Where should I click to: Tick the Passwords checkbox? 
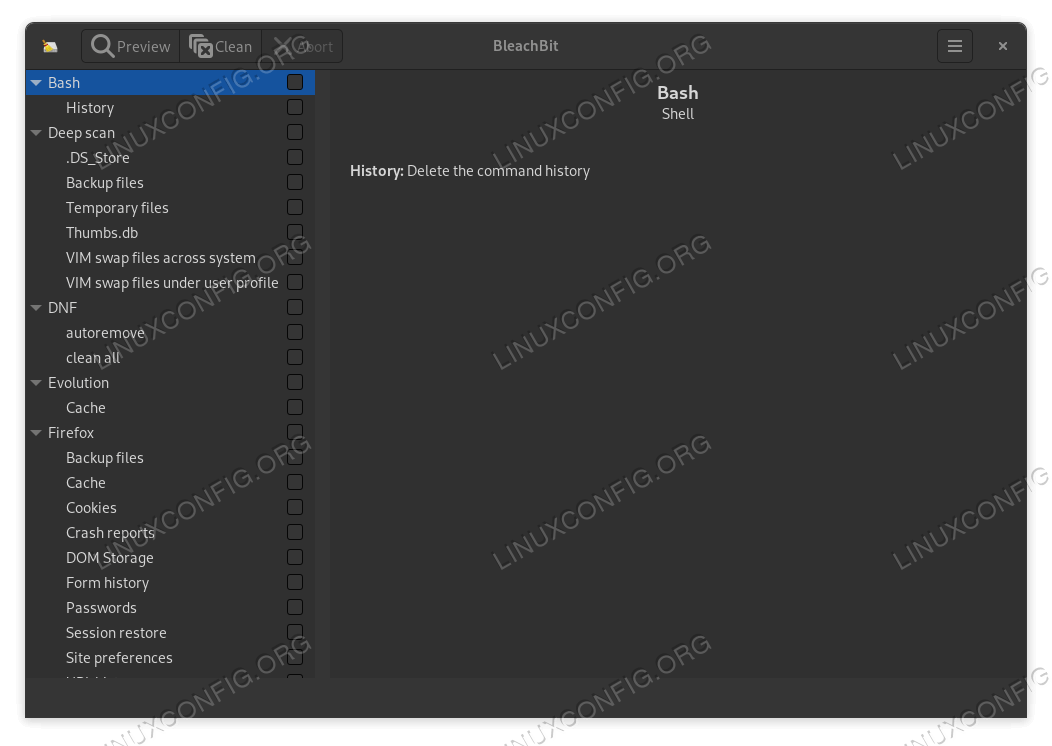pyautogui.click(x=295, y=607)
